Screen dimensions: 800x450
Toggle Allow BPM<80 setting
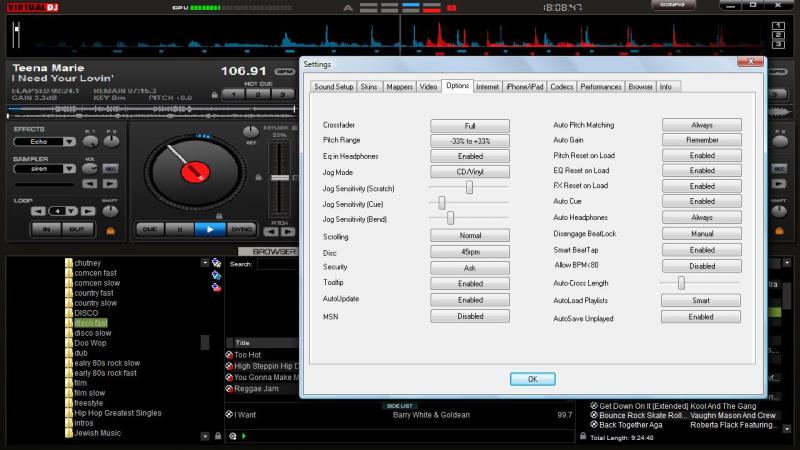(702, 266)
